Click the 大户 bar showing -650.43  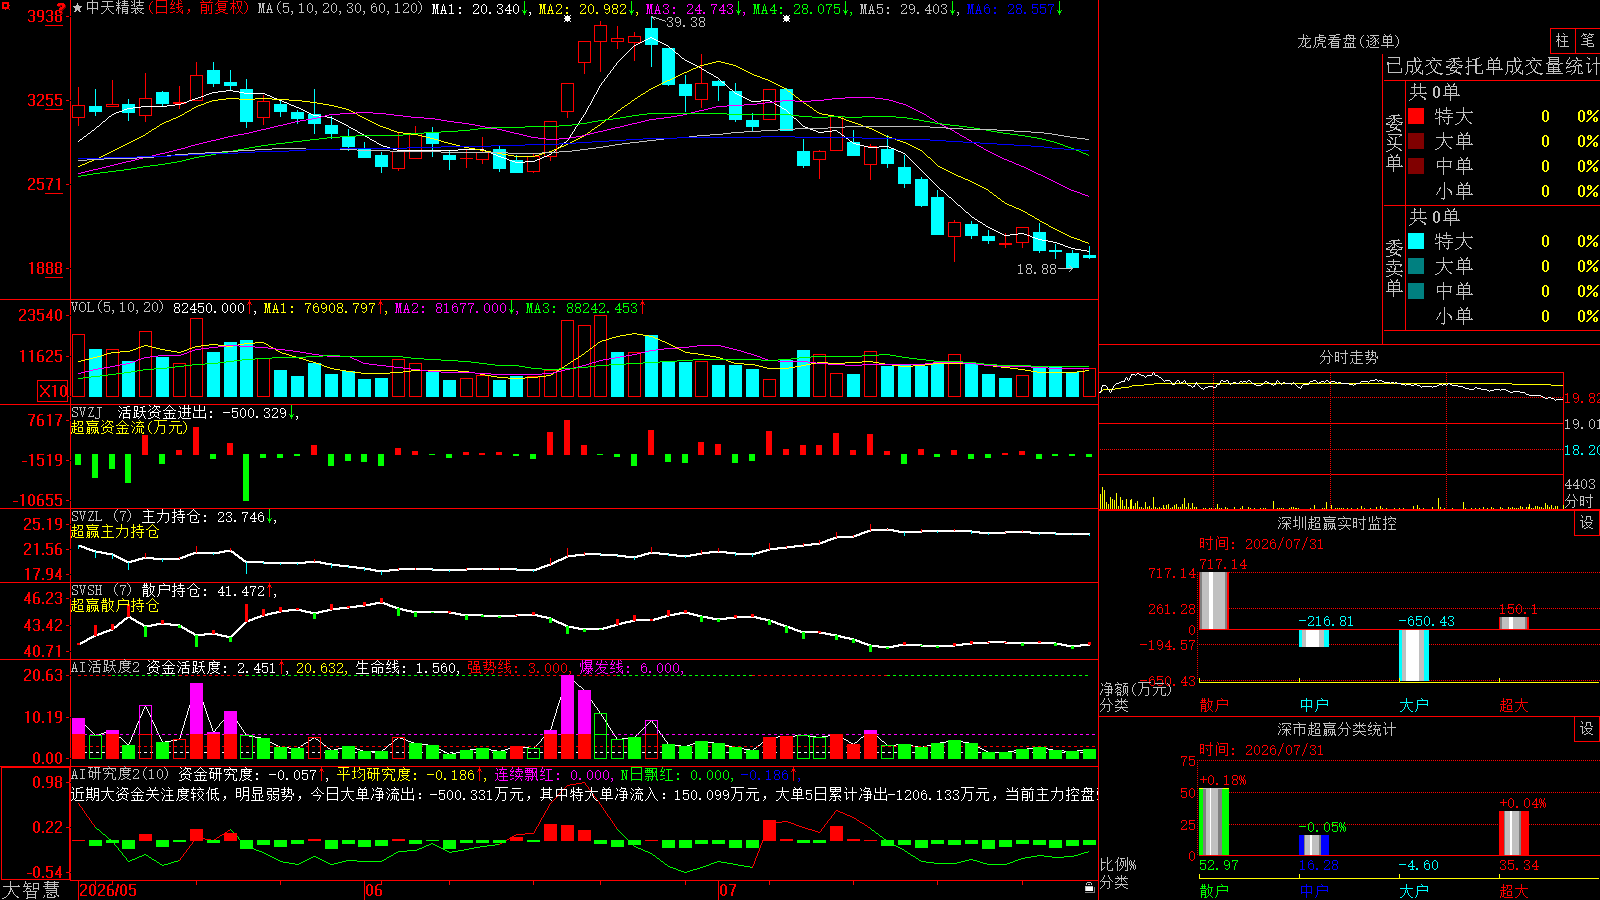(x=1414, y=655)
